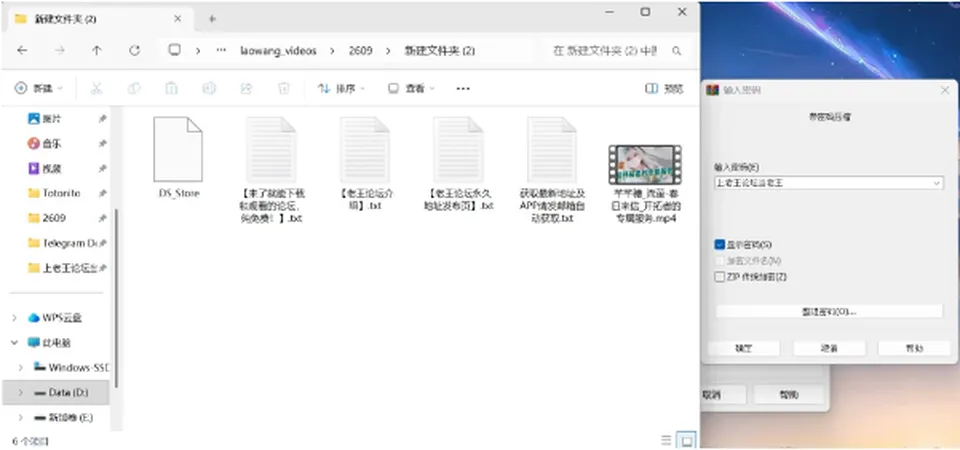The image size is (960, 450).
Task: Click the Delete trash icon
Action: coord(283,89)
